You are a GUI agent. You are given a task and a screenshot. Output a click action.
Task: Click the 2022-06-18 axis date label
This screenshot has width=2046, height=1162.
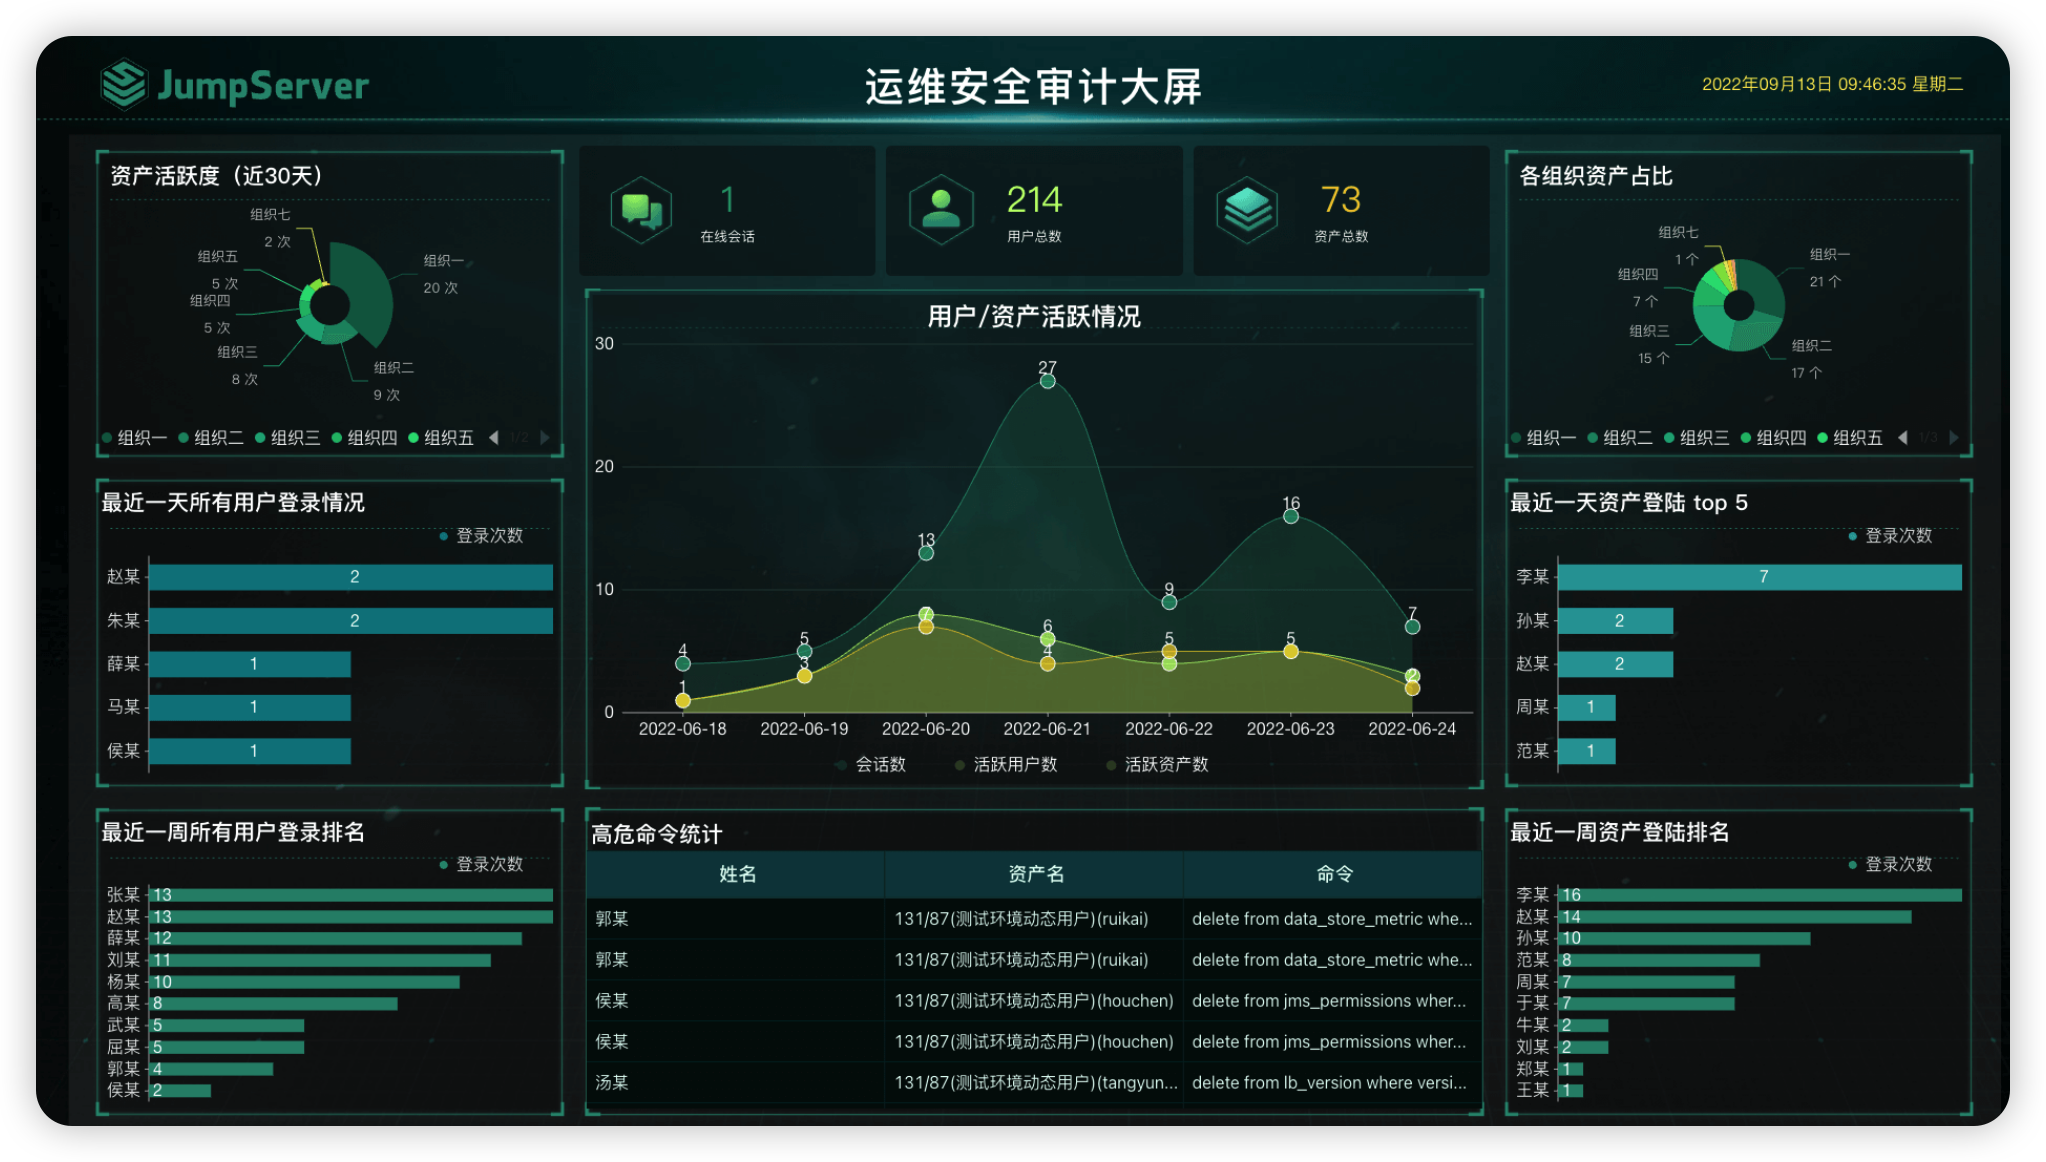tap(682, 729)
